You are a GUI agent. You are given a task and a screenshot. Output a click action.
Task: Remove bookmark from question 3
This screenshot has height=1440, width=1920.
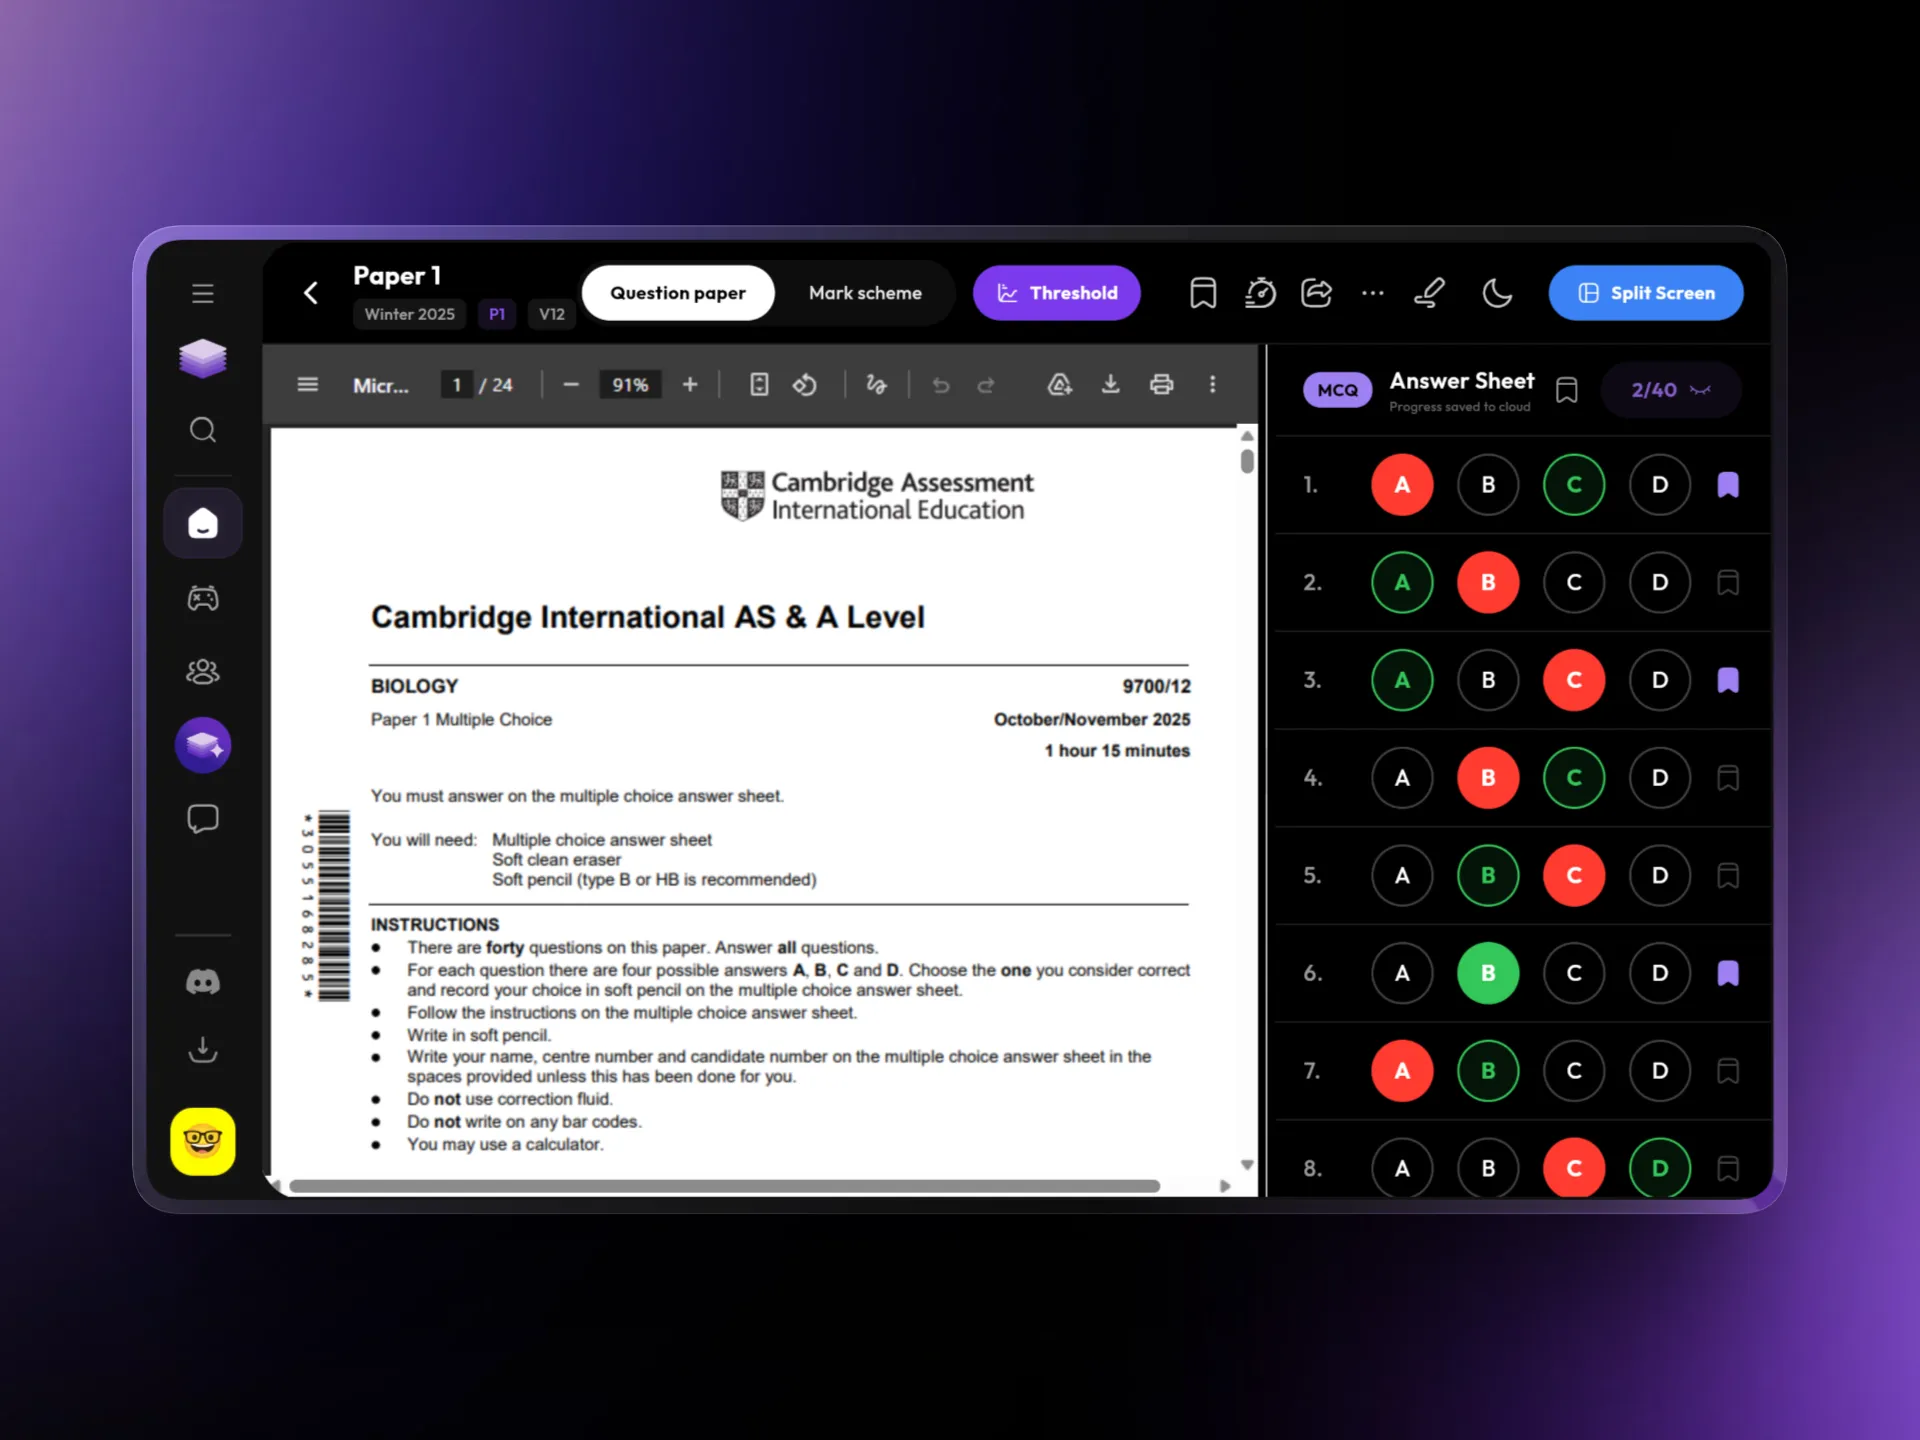tap(1728, 680)
